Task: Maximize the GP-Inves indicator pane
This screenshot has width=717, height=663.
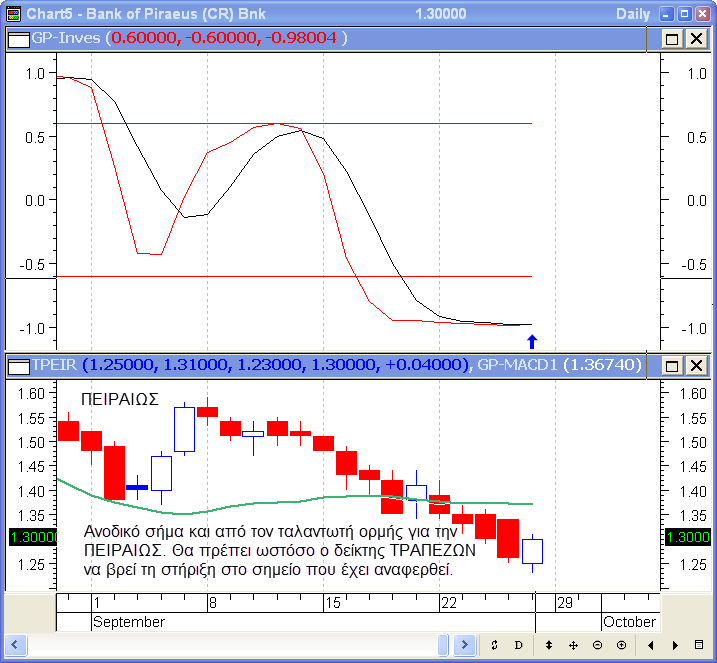Action: click(x=671, y=38)
